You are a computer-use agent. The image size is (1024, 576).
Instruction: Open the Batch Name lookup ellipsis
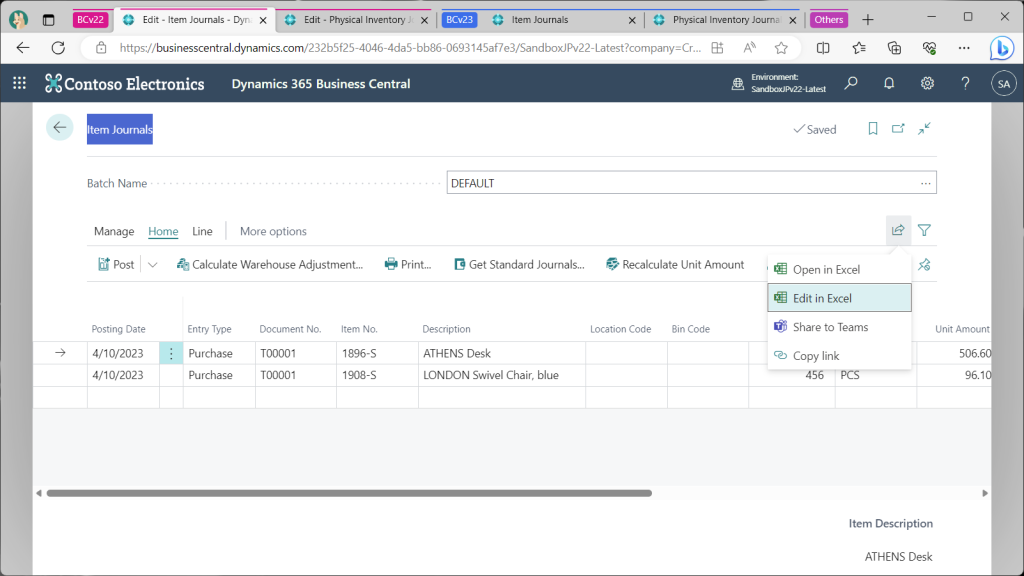coord(925,184)
